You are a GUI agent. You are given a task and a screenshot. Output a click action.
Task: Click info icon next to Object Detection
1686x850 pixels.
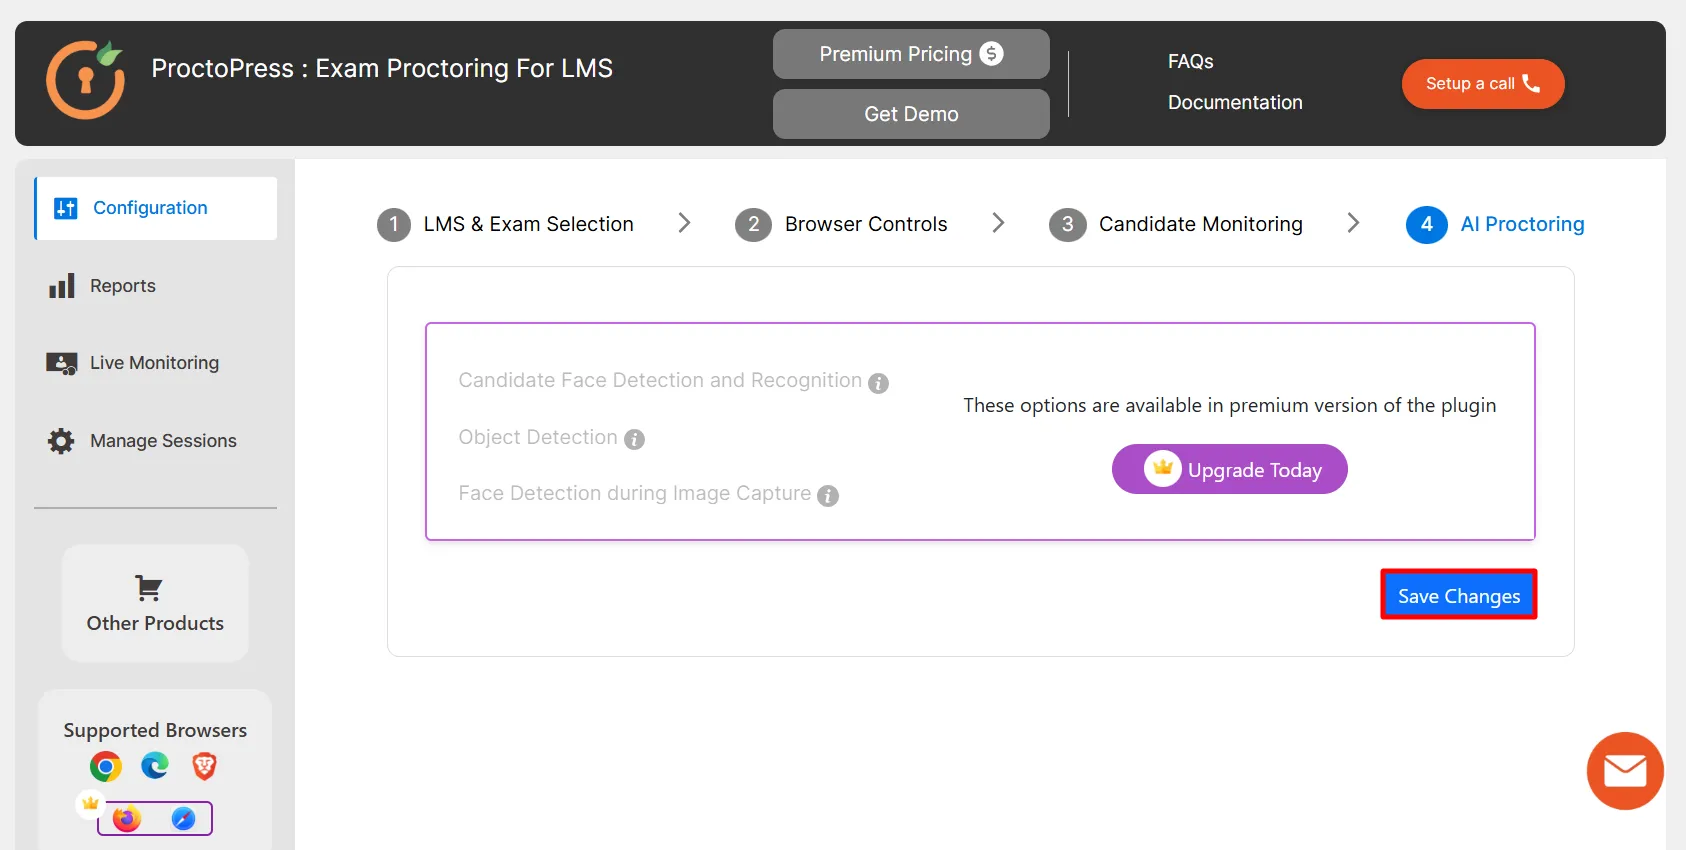click(x=634, y=439)
